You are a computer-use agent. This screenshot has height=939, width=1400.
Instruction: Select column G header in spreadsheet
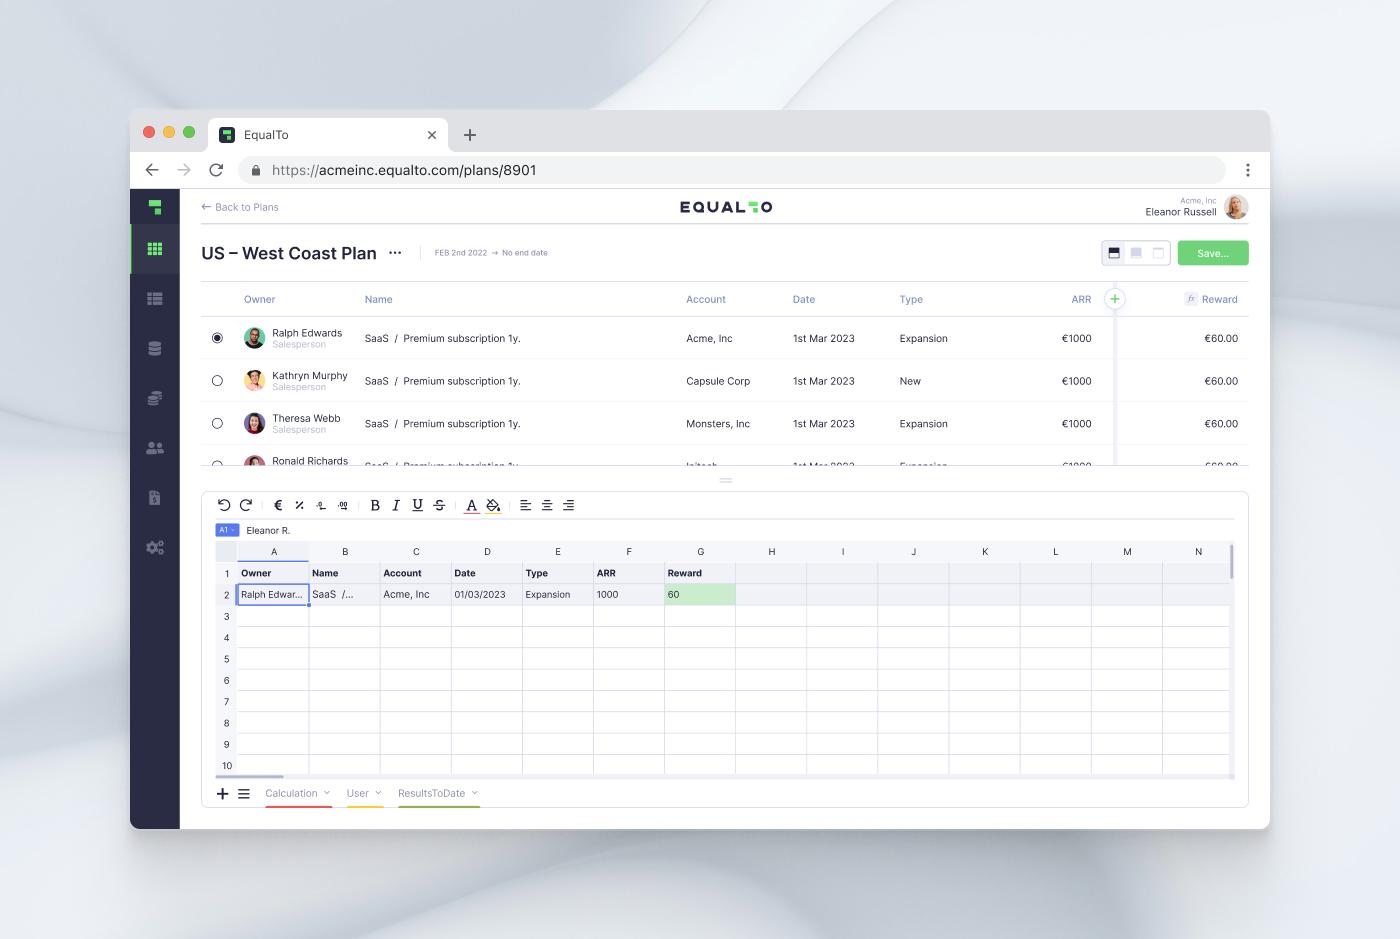click(700, 552)
